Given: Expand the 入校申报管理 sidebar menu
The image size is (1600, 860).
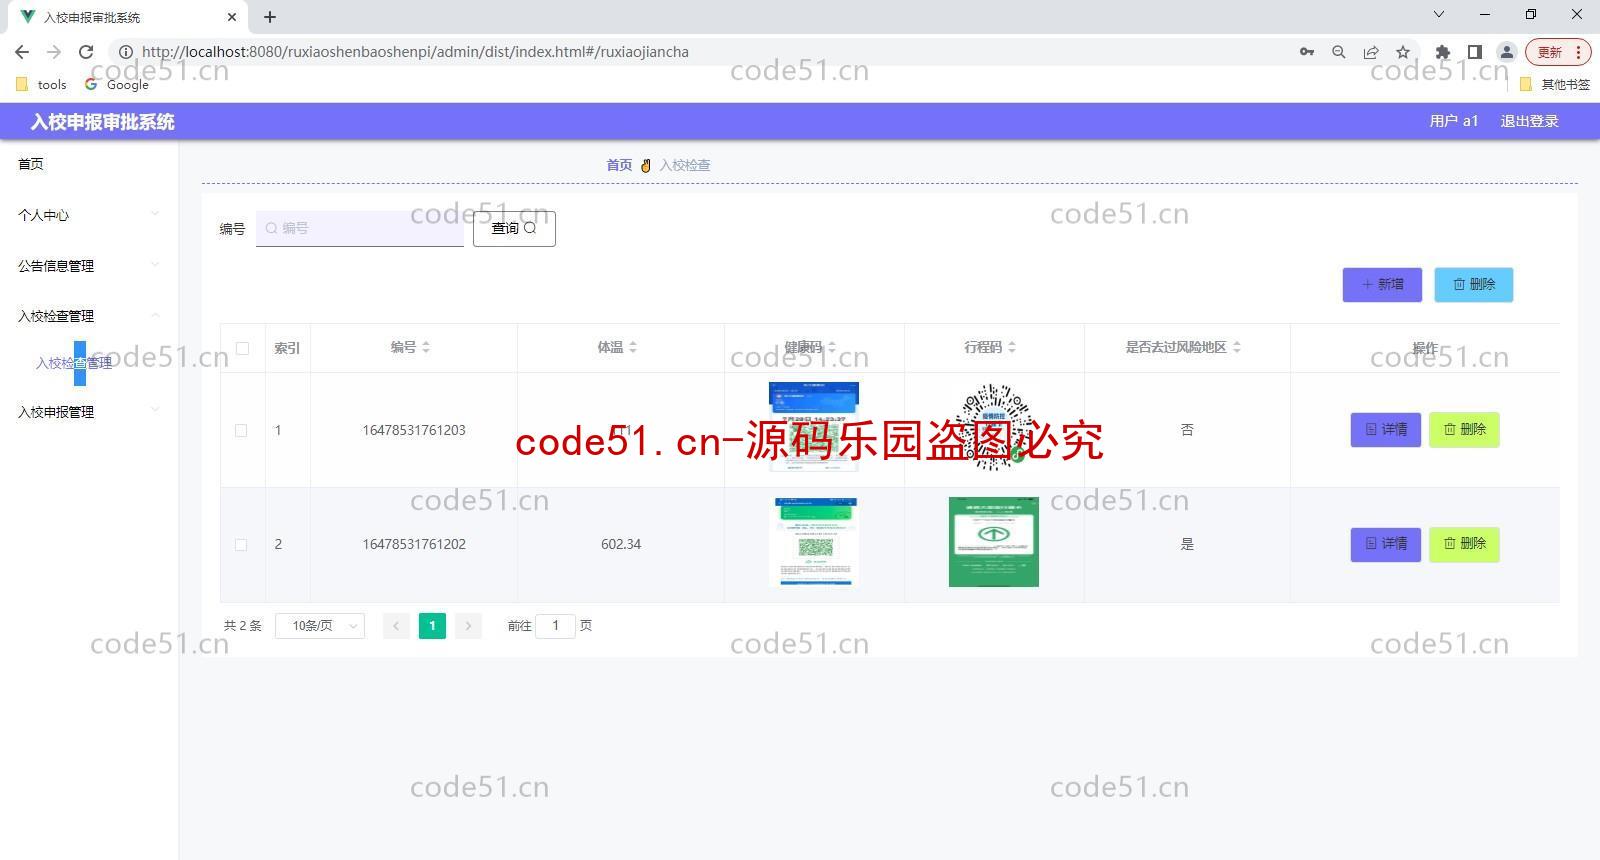Looking at the screenshot, I should coord(89,412).
